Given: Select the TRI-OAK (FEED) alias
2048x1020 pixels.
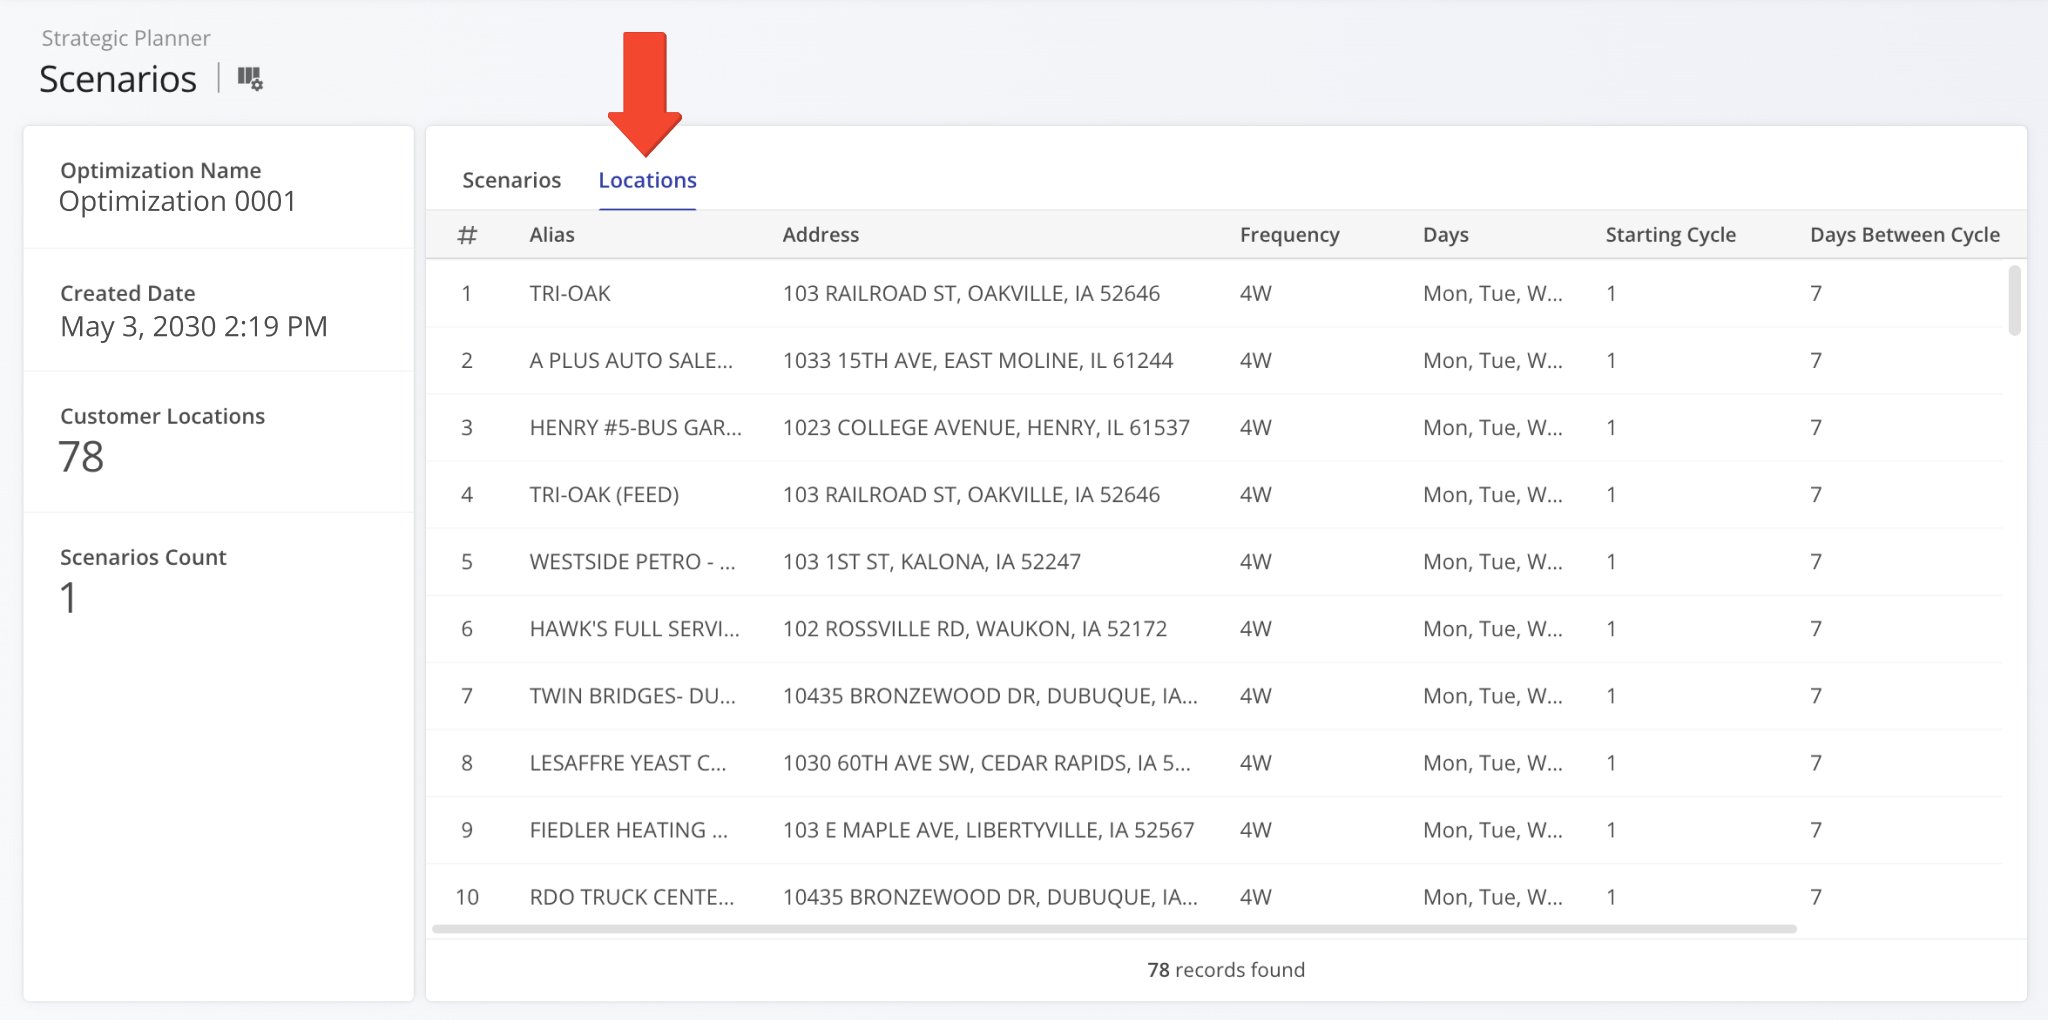Looking at the screenshot, I should point(604,494).
